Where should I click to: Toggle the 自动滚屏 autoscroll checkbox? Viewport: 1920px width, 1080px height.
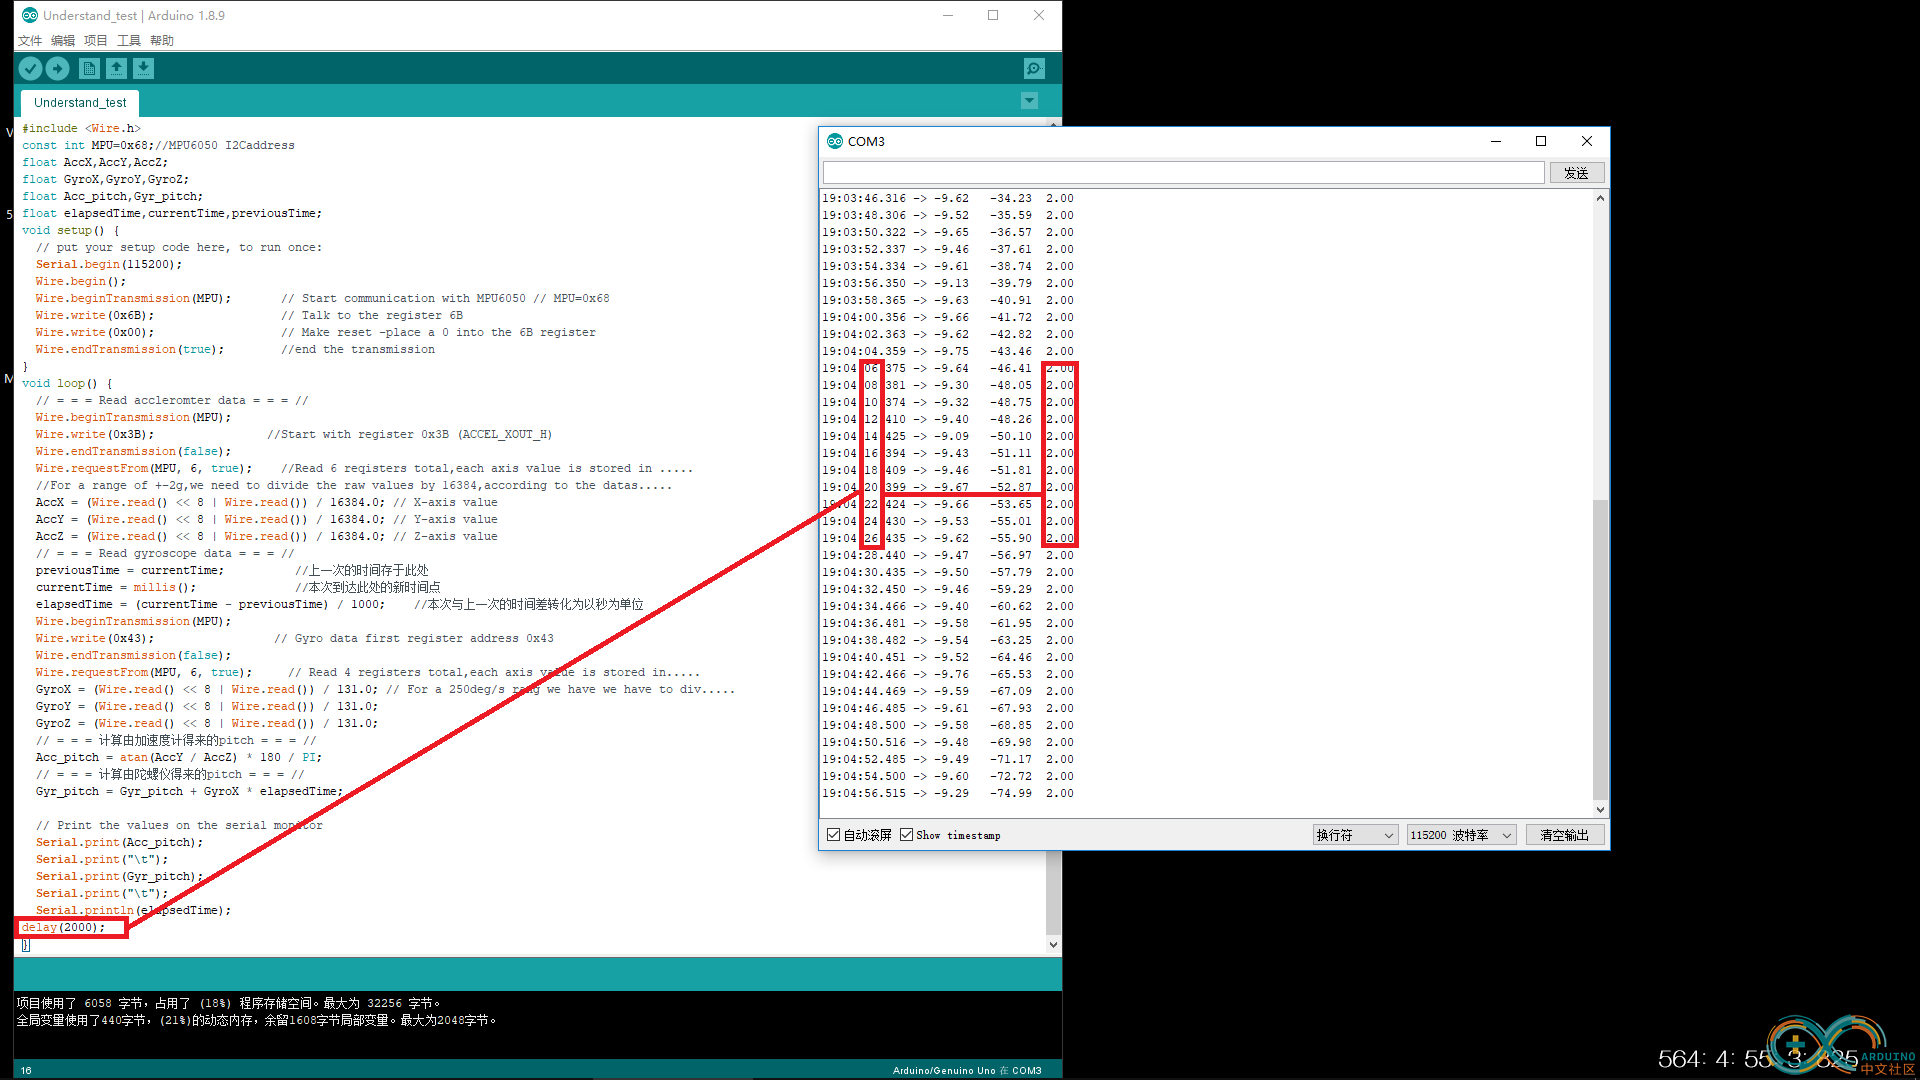tap(833, 835)
